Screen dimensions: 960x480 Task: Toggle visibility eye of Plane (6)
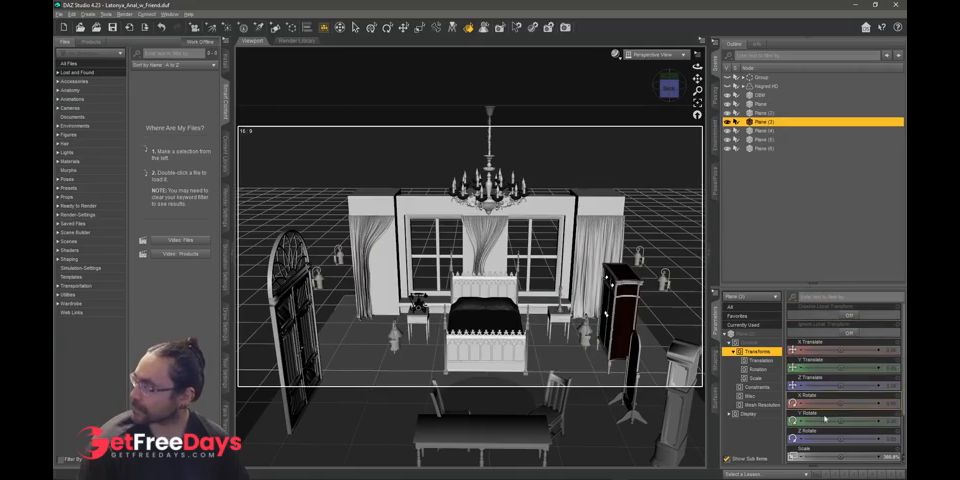click(x=727, y=149)
